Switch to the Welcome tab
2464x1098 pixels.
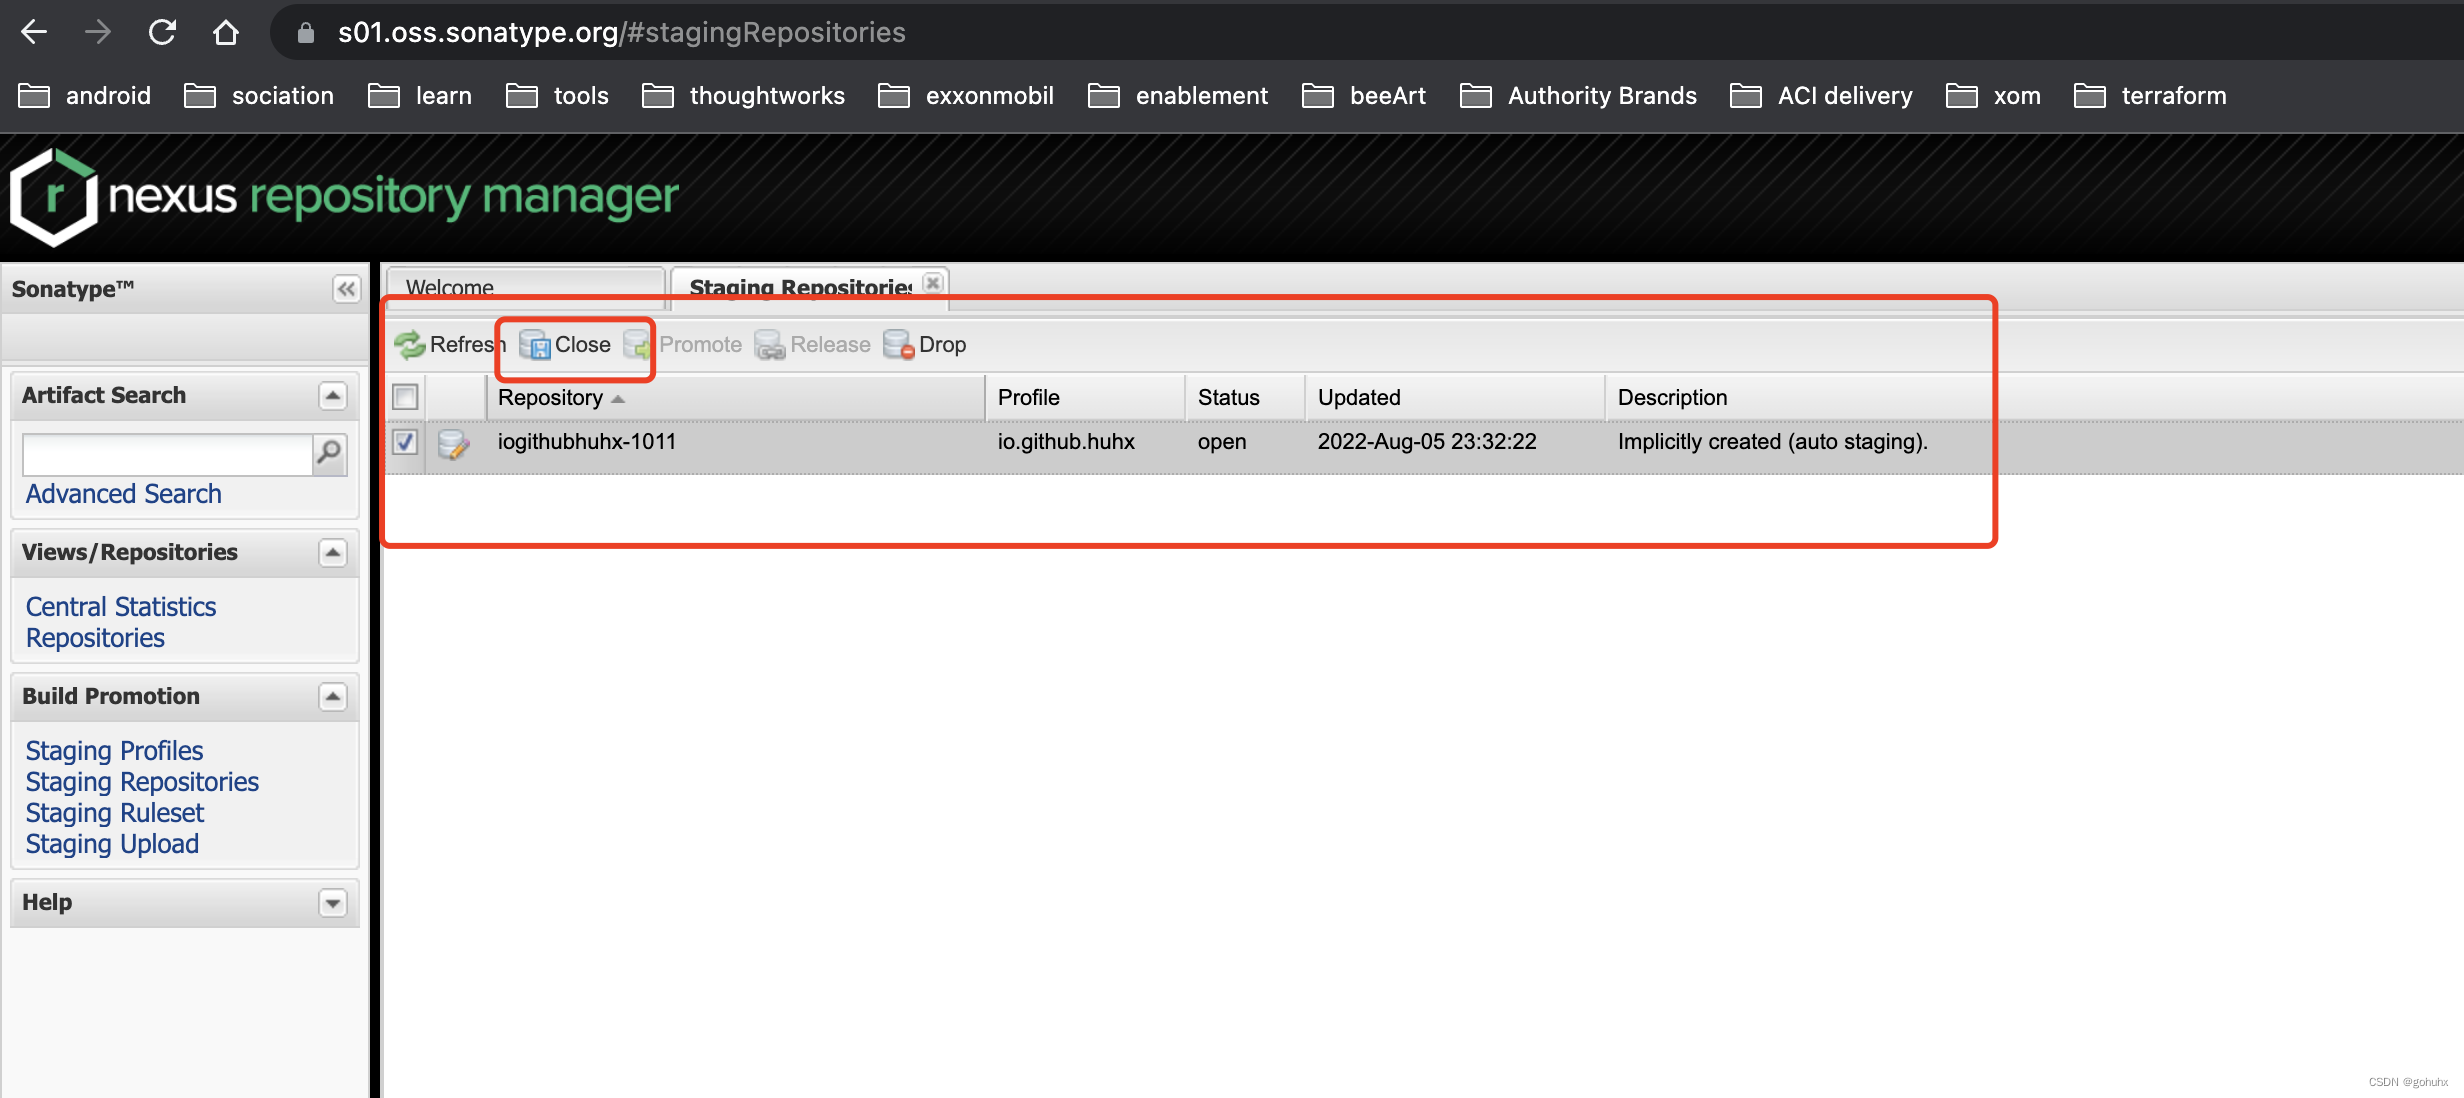coord(526,288)
